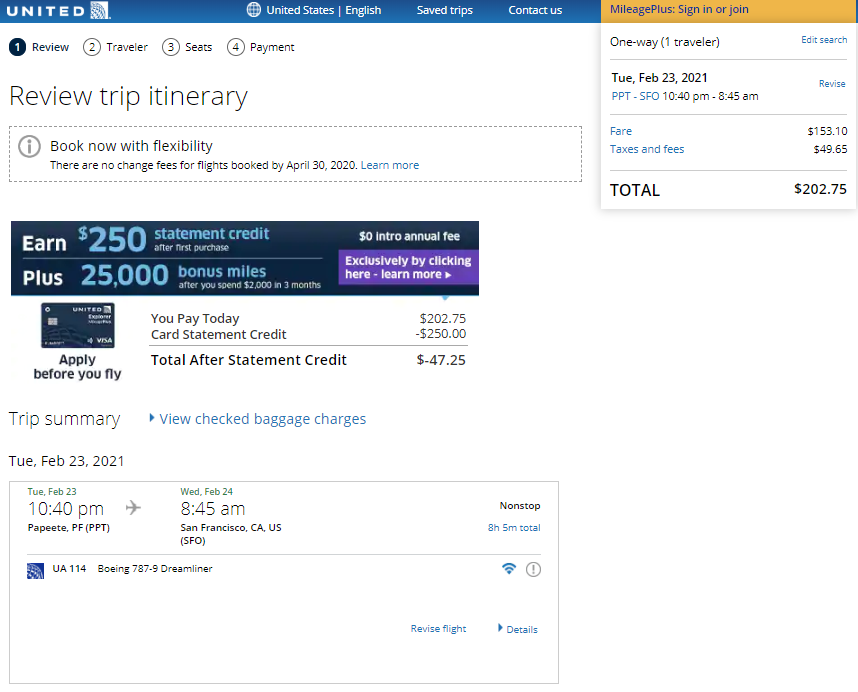Select step 1 Review

pyautogui.click(x=39, y=47)
